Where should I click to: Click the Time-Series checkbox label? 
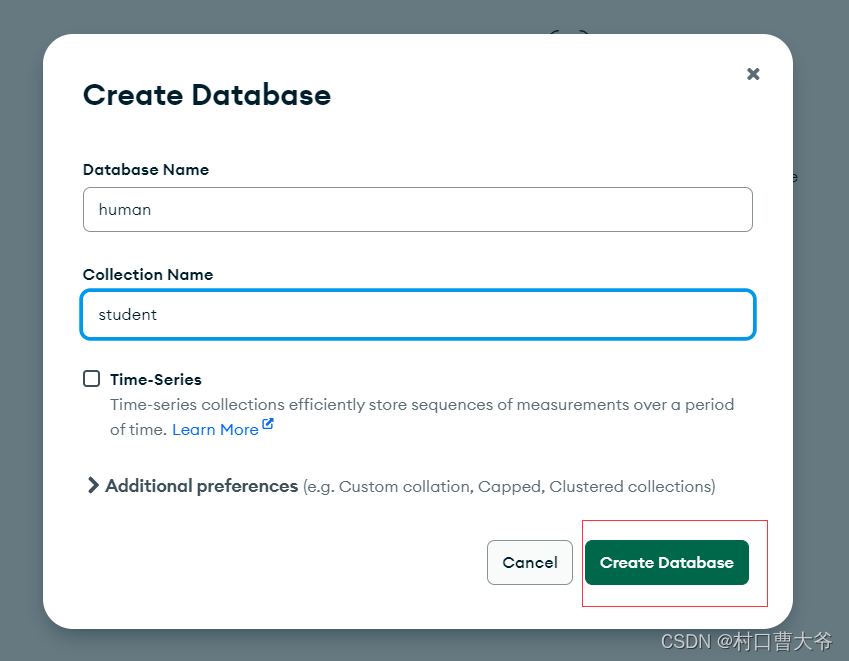(x=155, y=380)
